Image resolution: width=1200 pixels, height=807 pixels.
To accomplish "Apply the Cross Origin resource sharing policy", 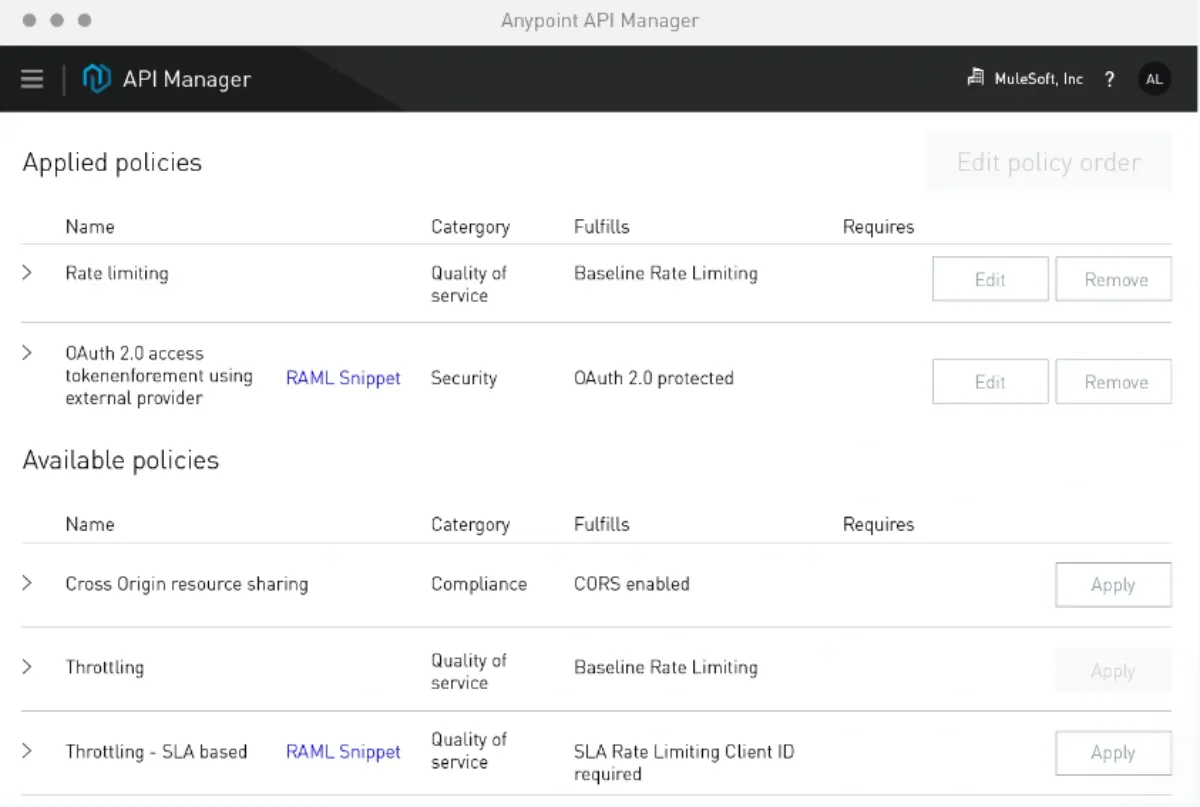I will pos(1113,584).
